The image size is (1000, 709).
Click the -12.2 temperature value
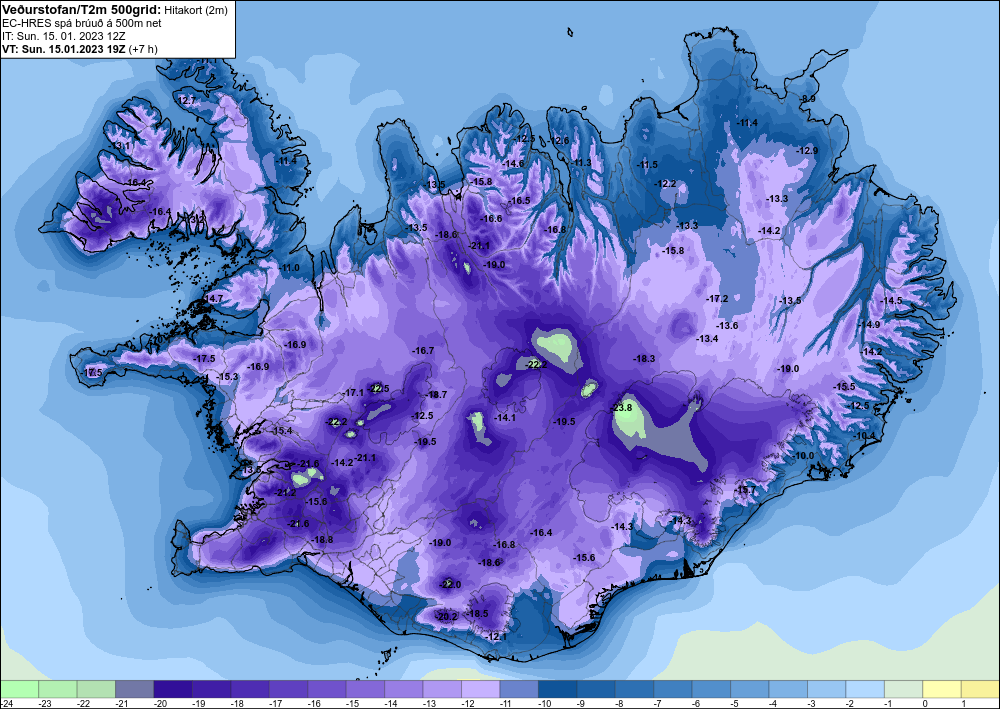(x=666, y=184)
